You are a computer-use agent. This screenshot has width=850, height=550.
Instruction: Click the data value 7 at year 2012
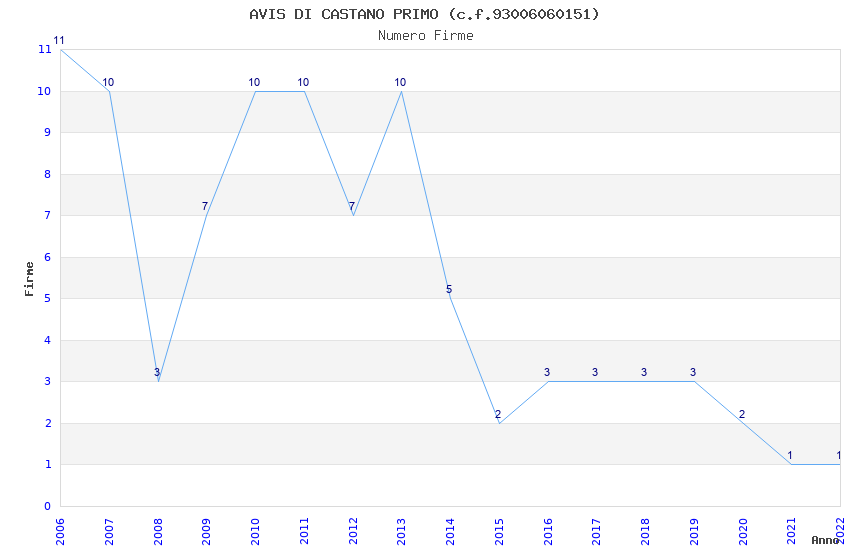click(352, 206)
